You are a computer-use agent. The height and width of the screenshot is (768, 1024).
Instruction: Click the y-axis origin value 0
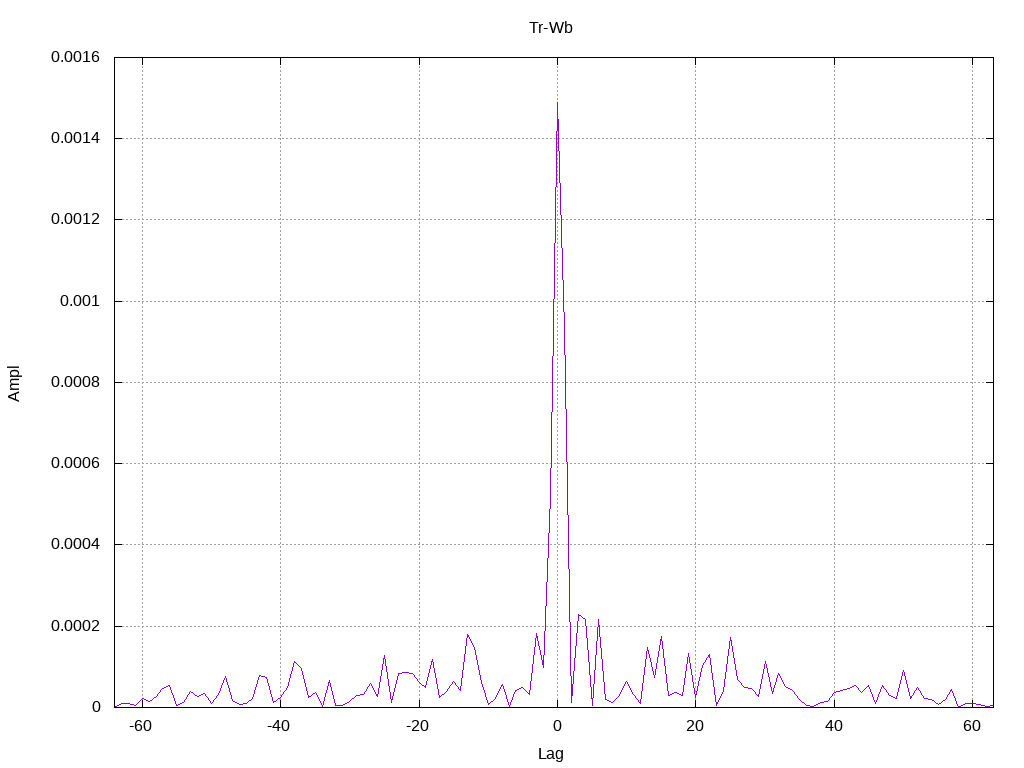[x=96, y=707]
